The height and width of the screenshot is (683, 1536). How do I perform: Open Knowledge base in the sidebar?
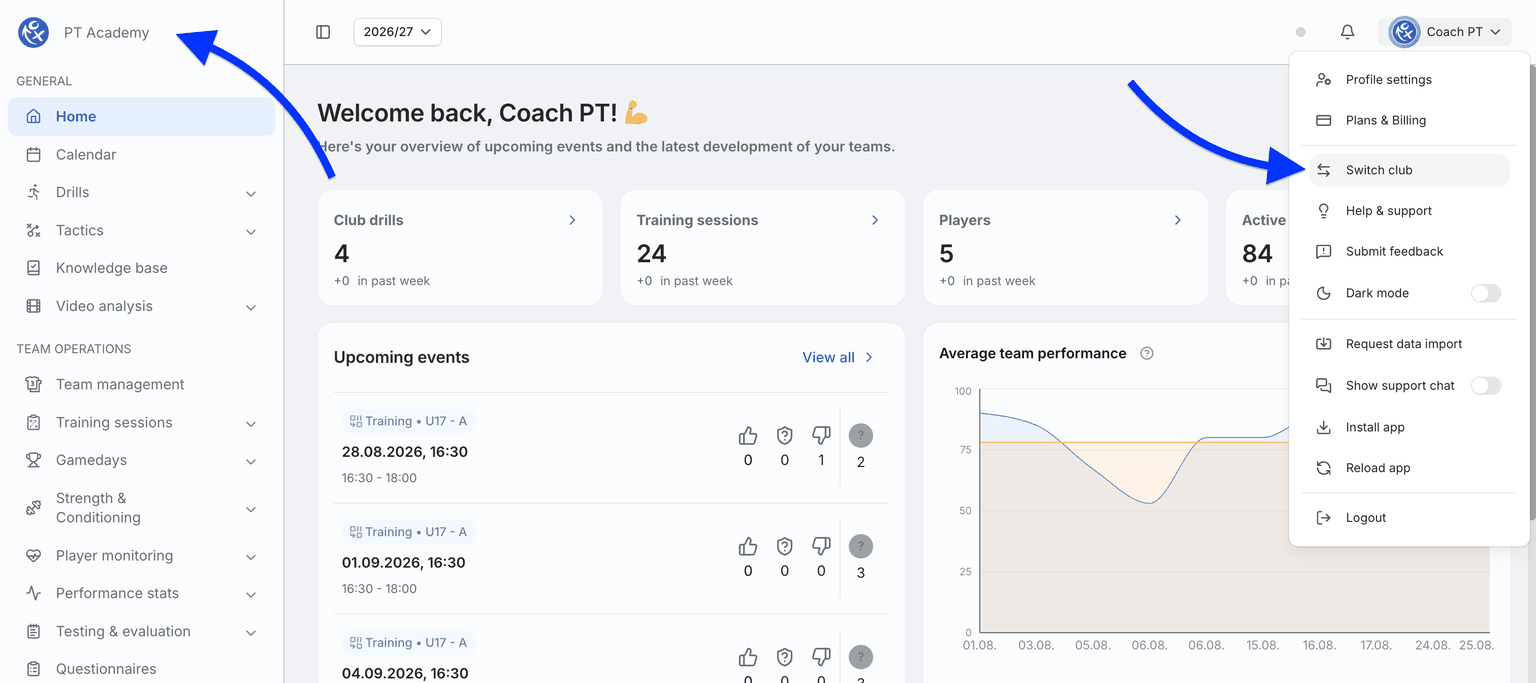(x=141, y=268)
